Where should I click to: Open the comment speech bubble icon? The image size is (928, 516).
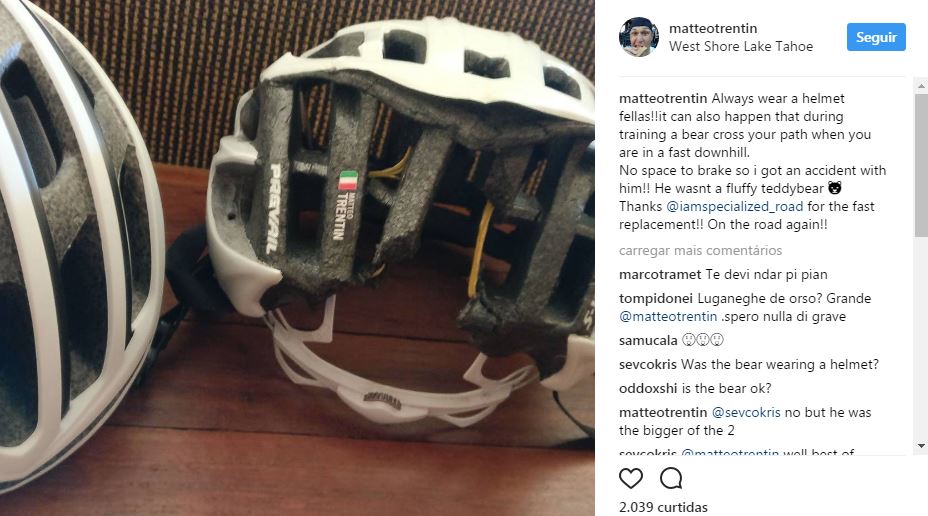(671, 478)
